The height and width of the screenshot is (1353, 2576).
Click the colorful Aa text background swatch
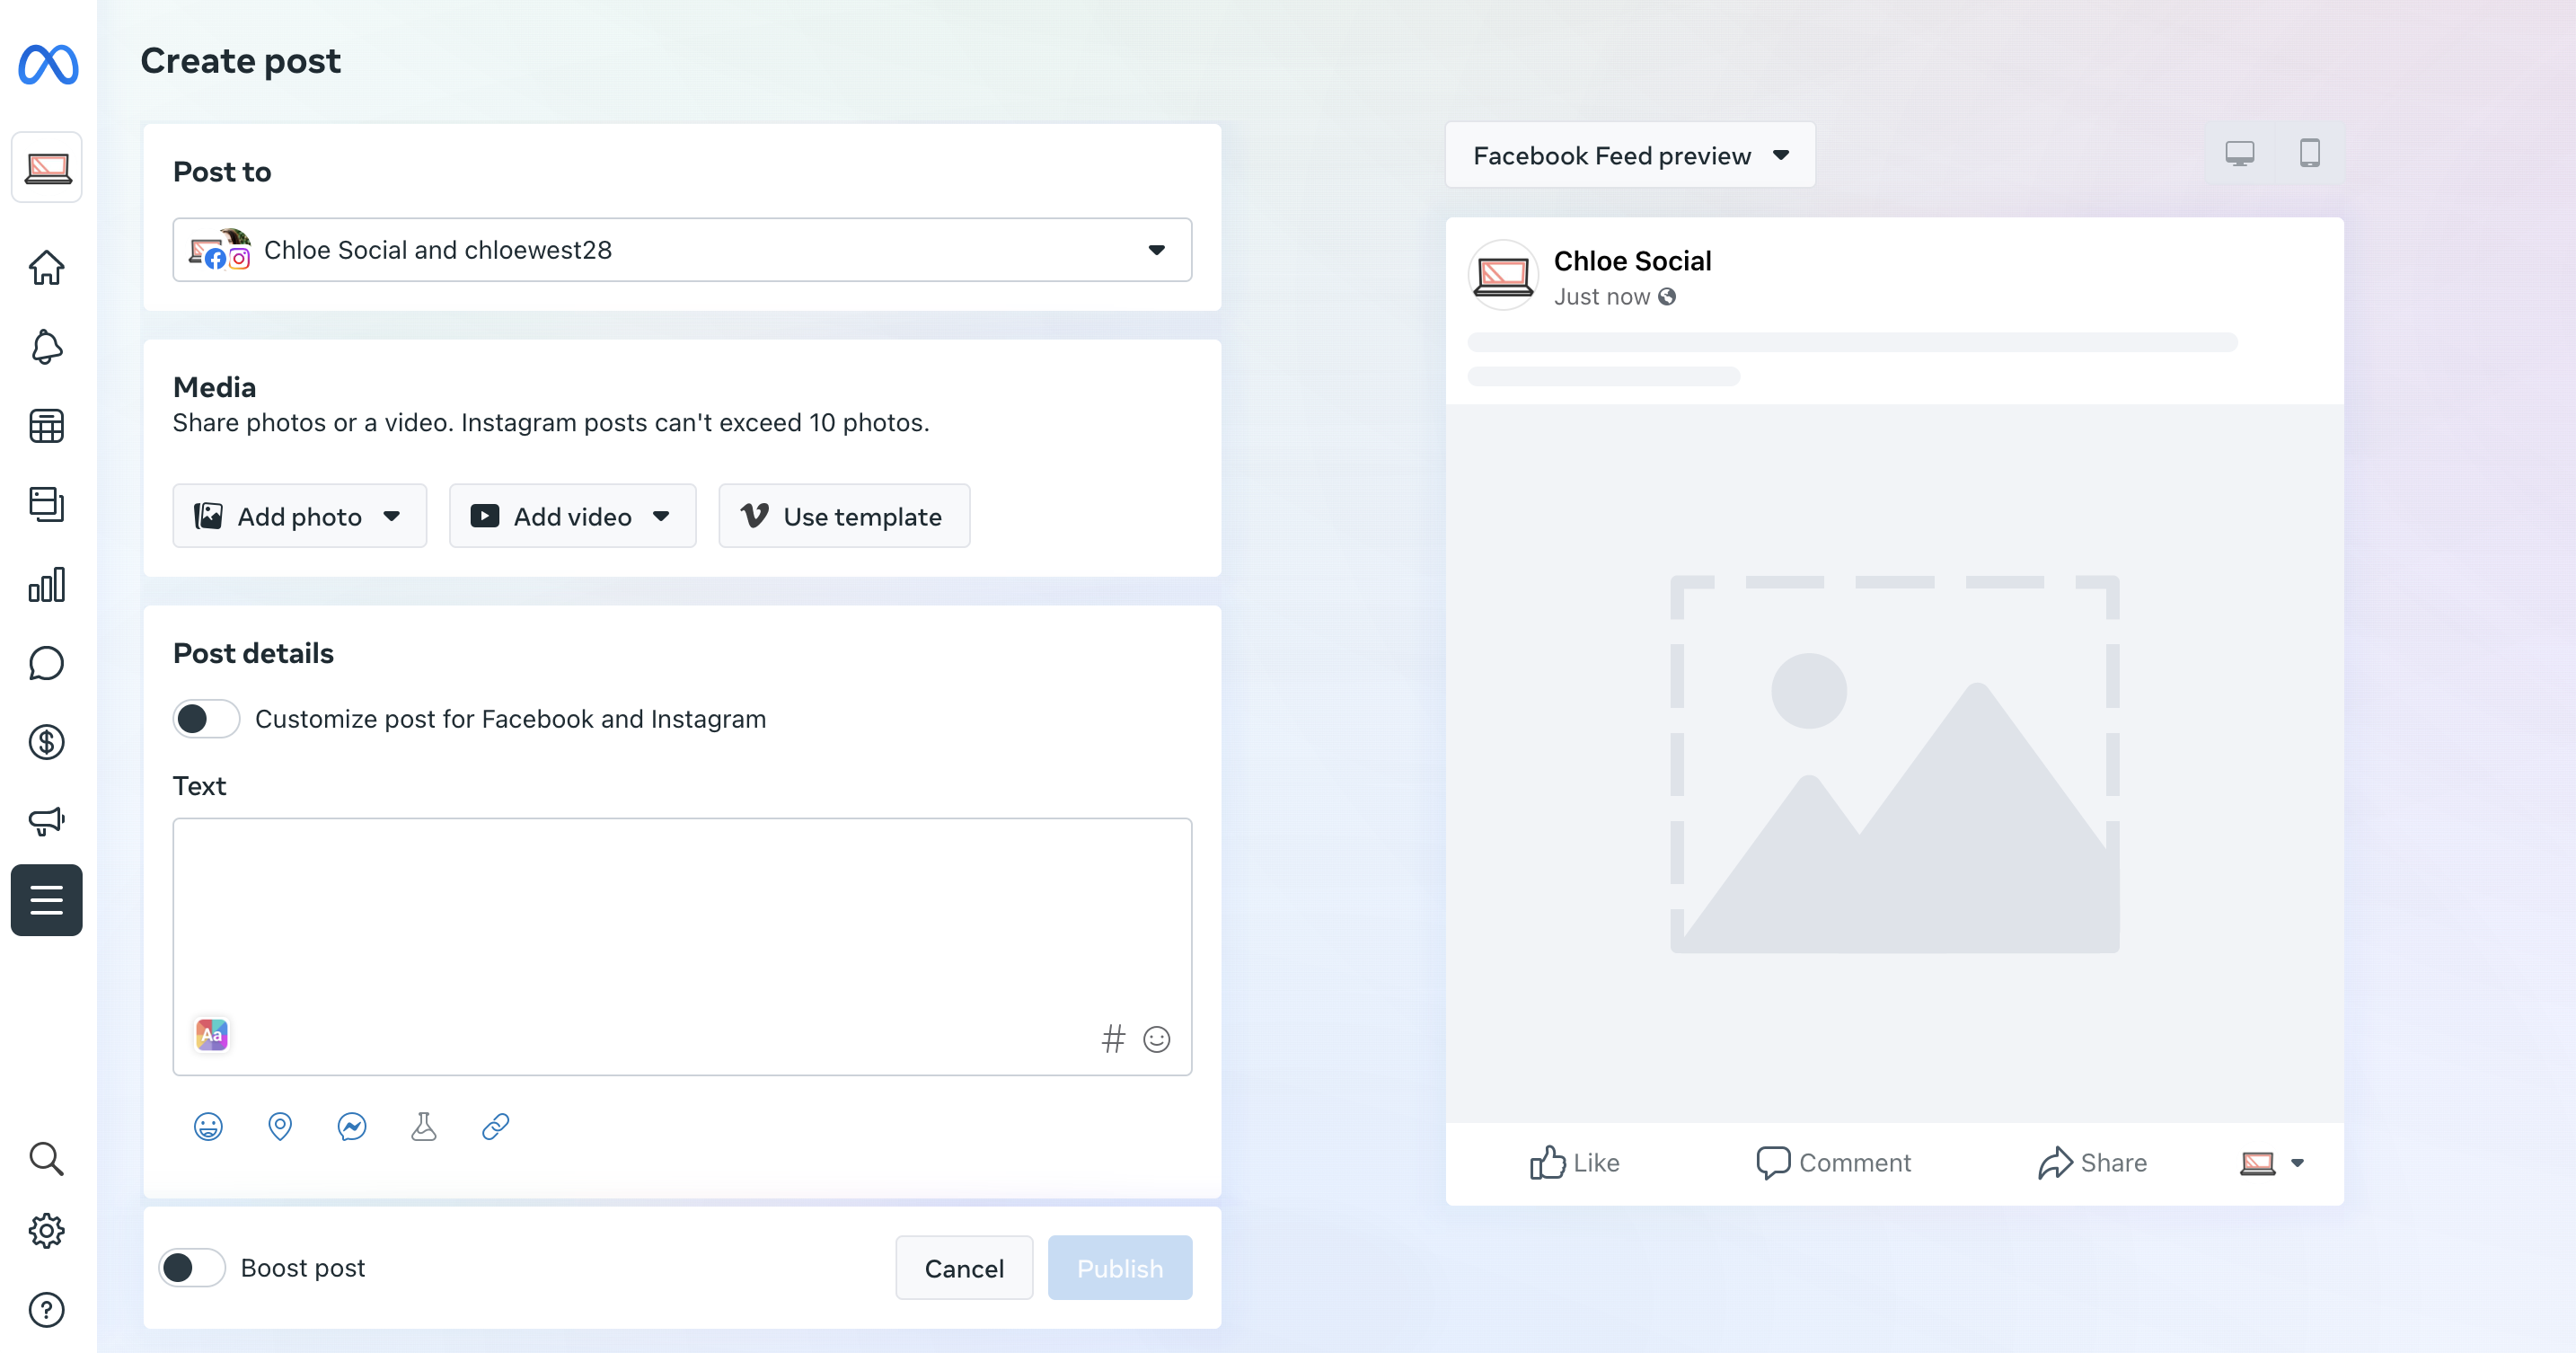pos(212,1035)
